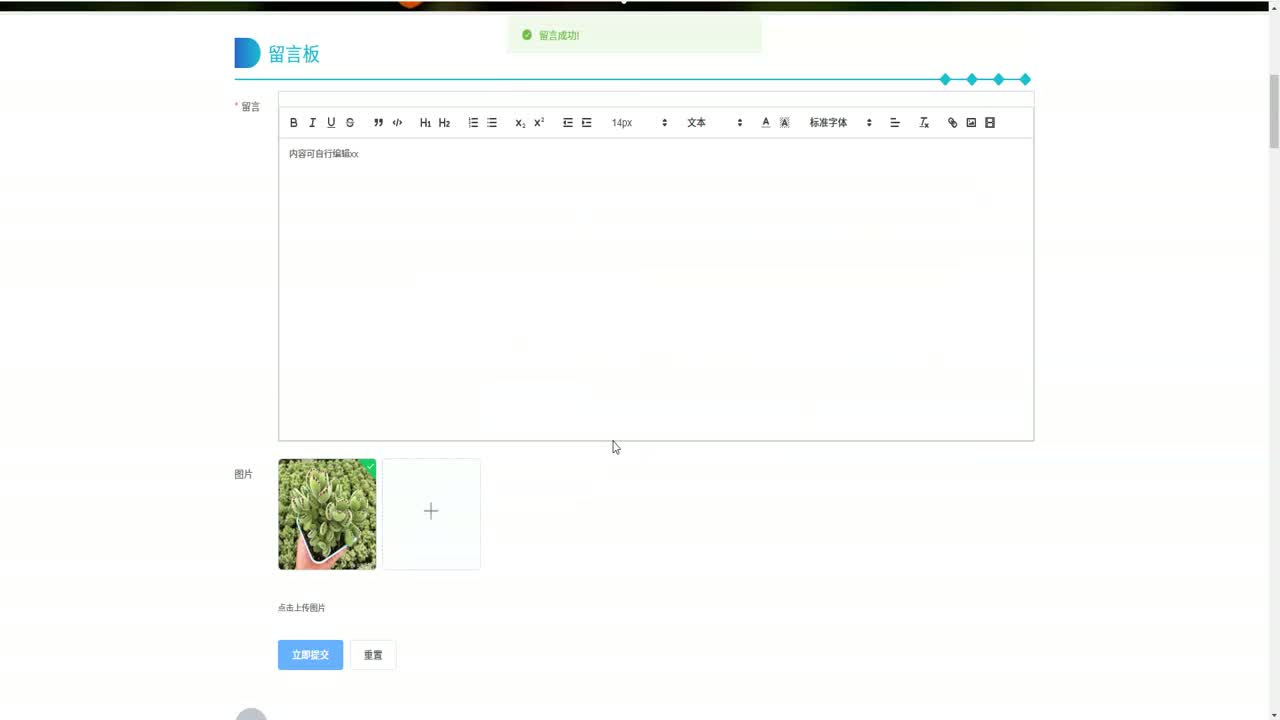Increase text indent
The height and width of the screenshot is (720, 1280).
(586, 123)
